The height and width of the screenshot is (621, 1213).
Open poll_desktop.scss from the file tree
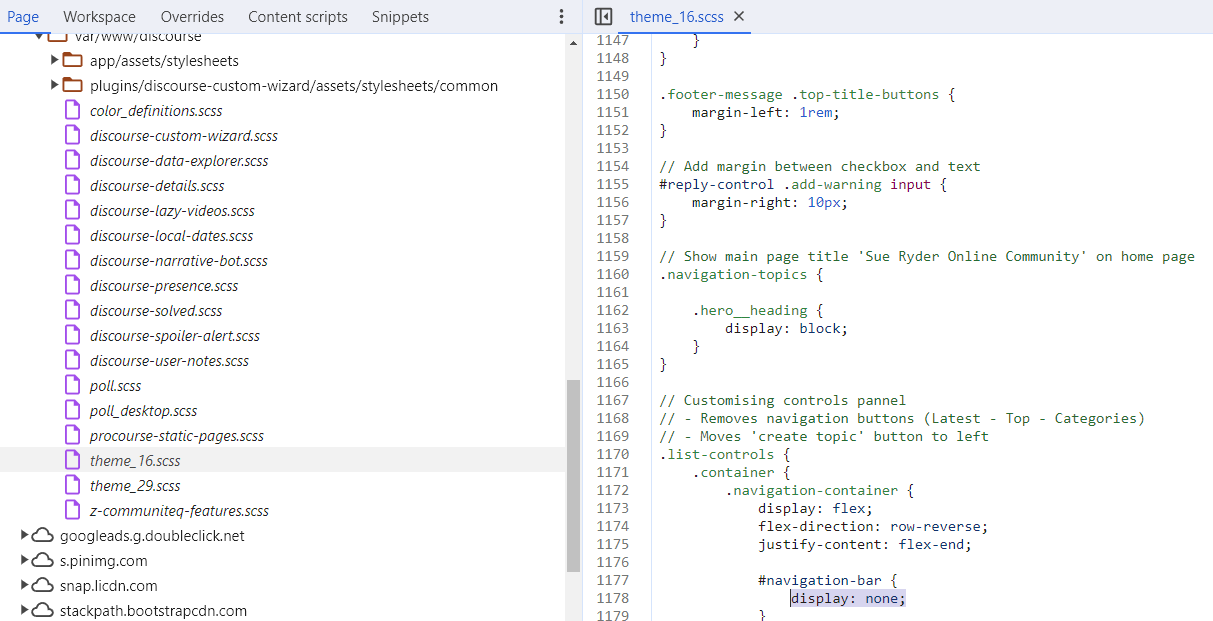click(x=143, y=411)
